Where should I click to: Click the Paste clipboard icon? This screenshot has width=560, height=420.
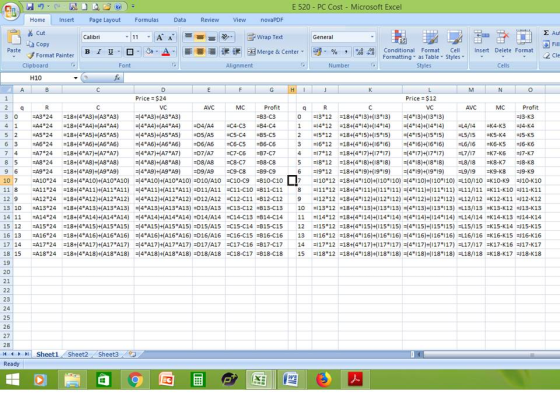coord(14,38)
